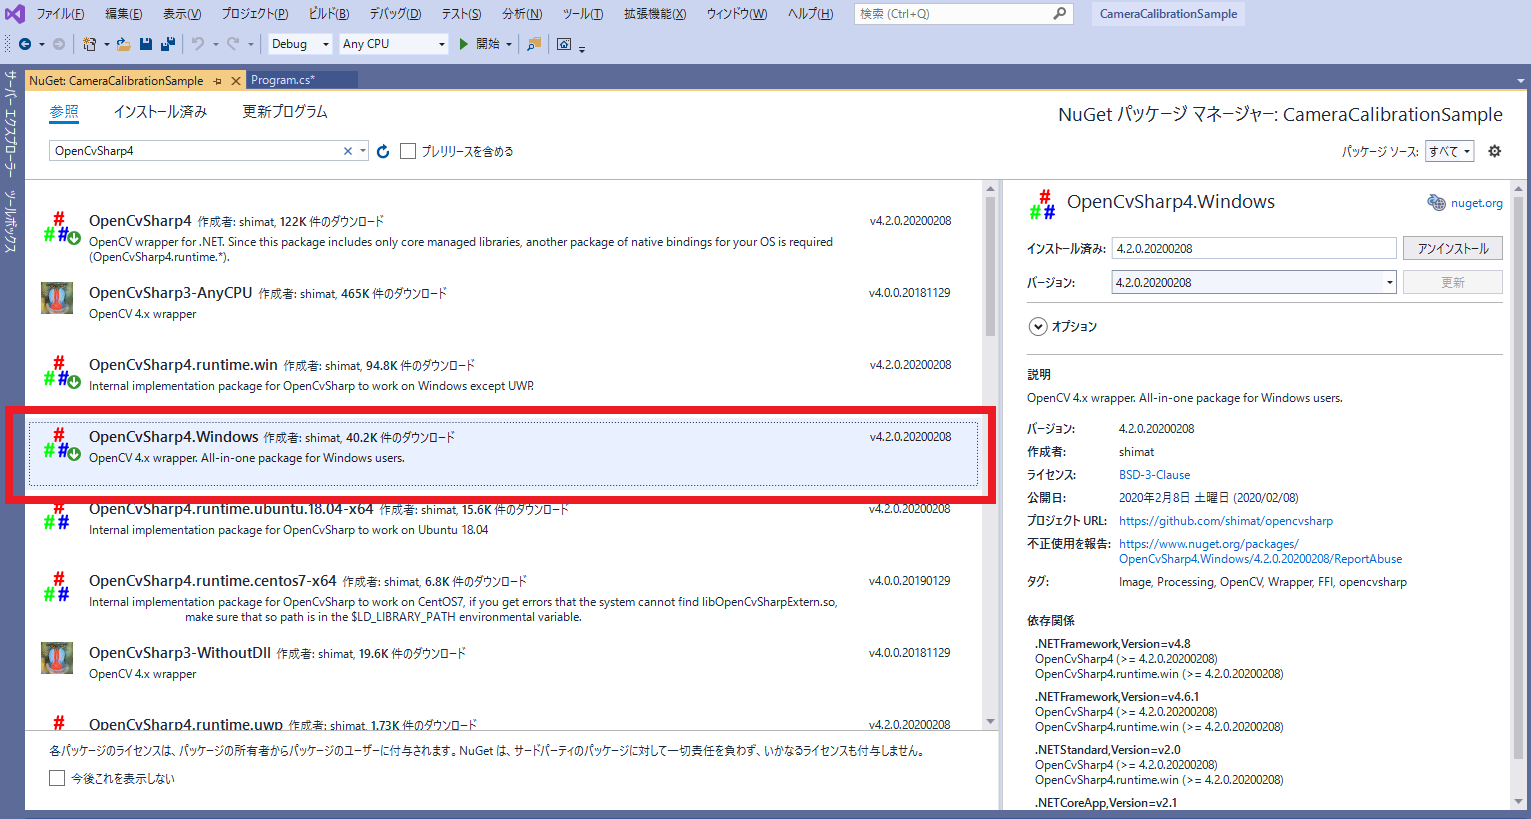Check the don't show this again checkbox
The image size is (1531, 819).
point(57,778)
